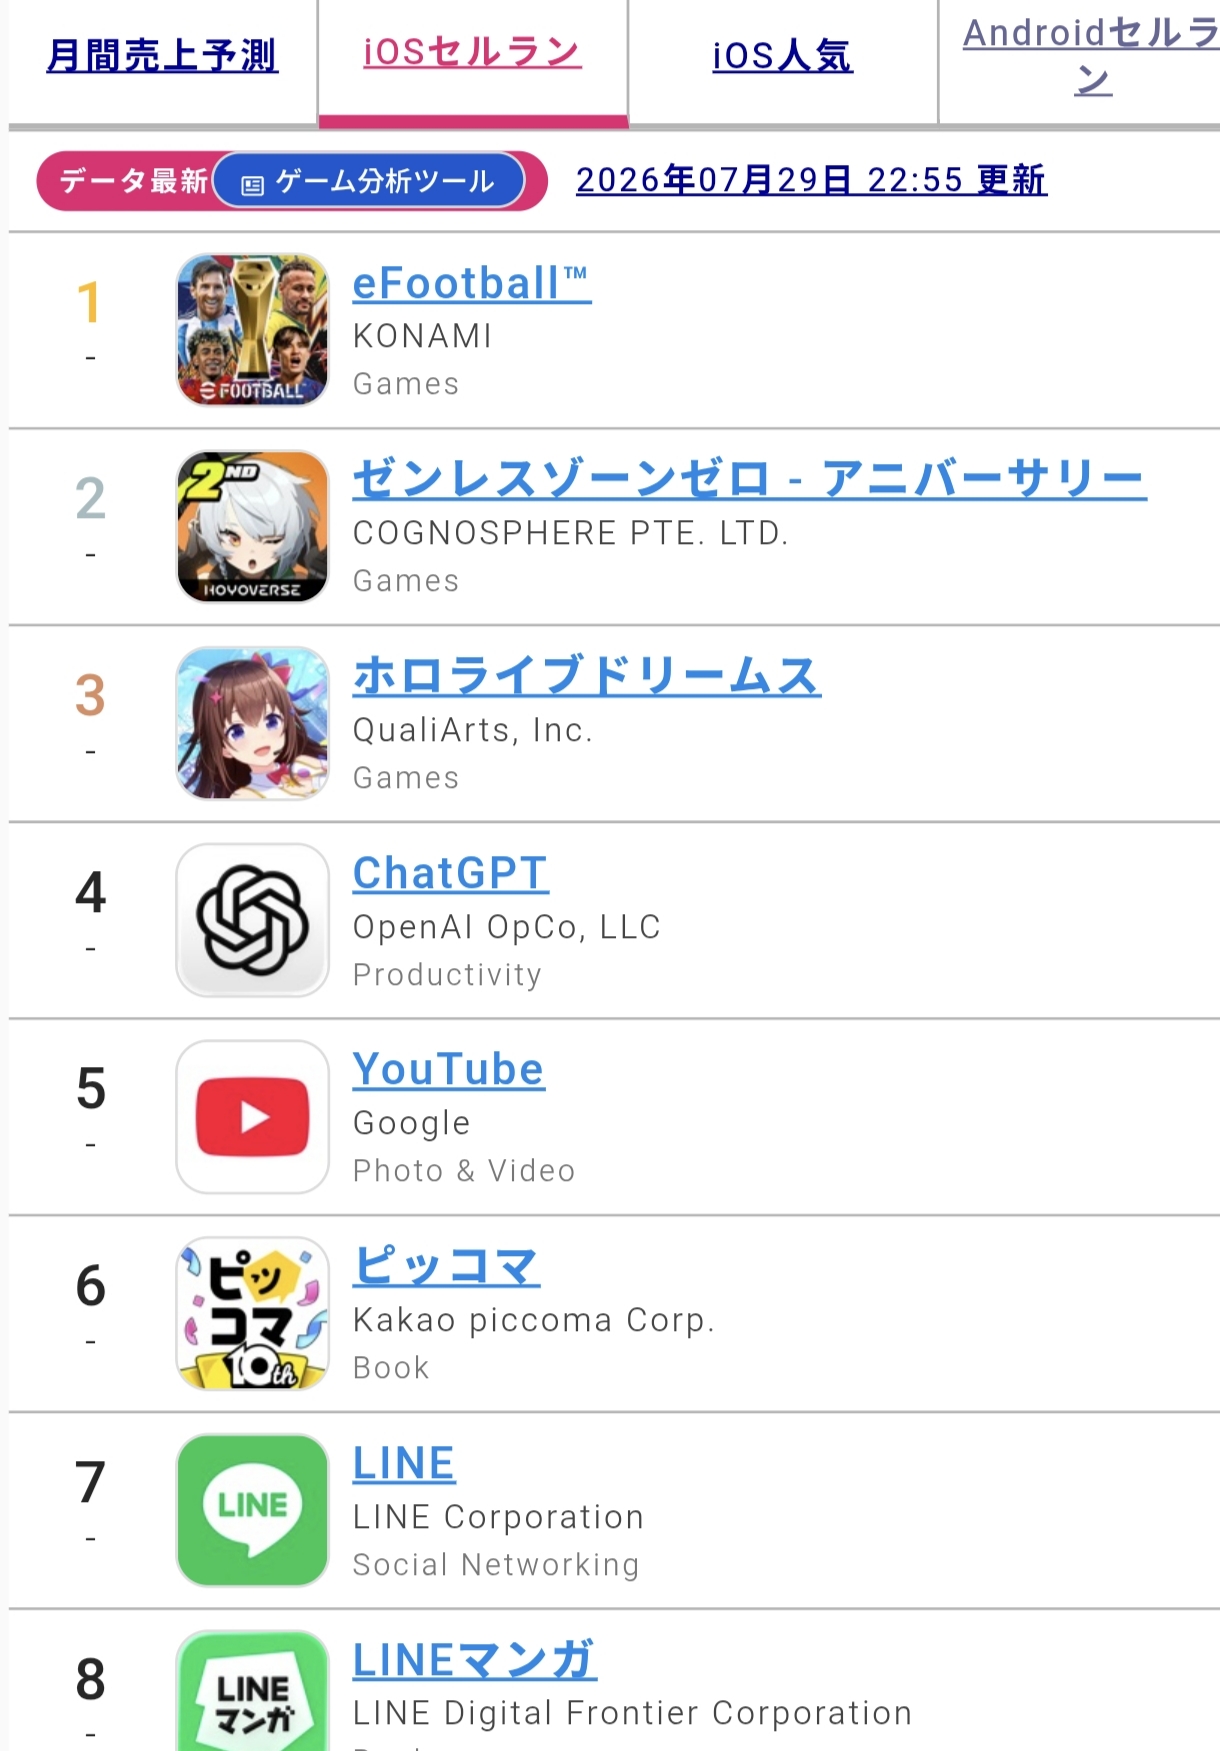
Task: Select the green LINE app icon
Action: (252, 1510)
